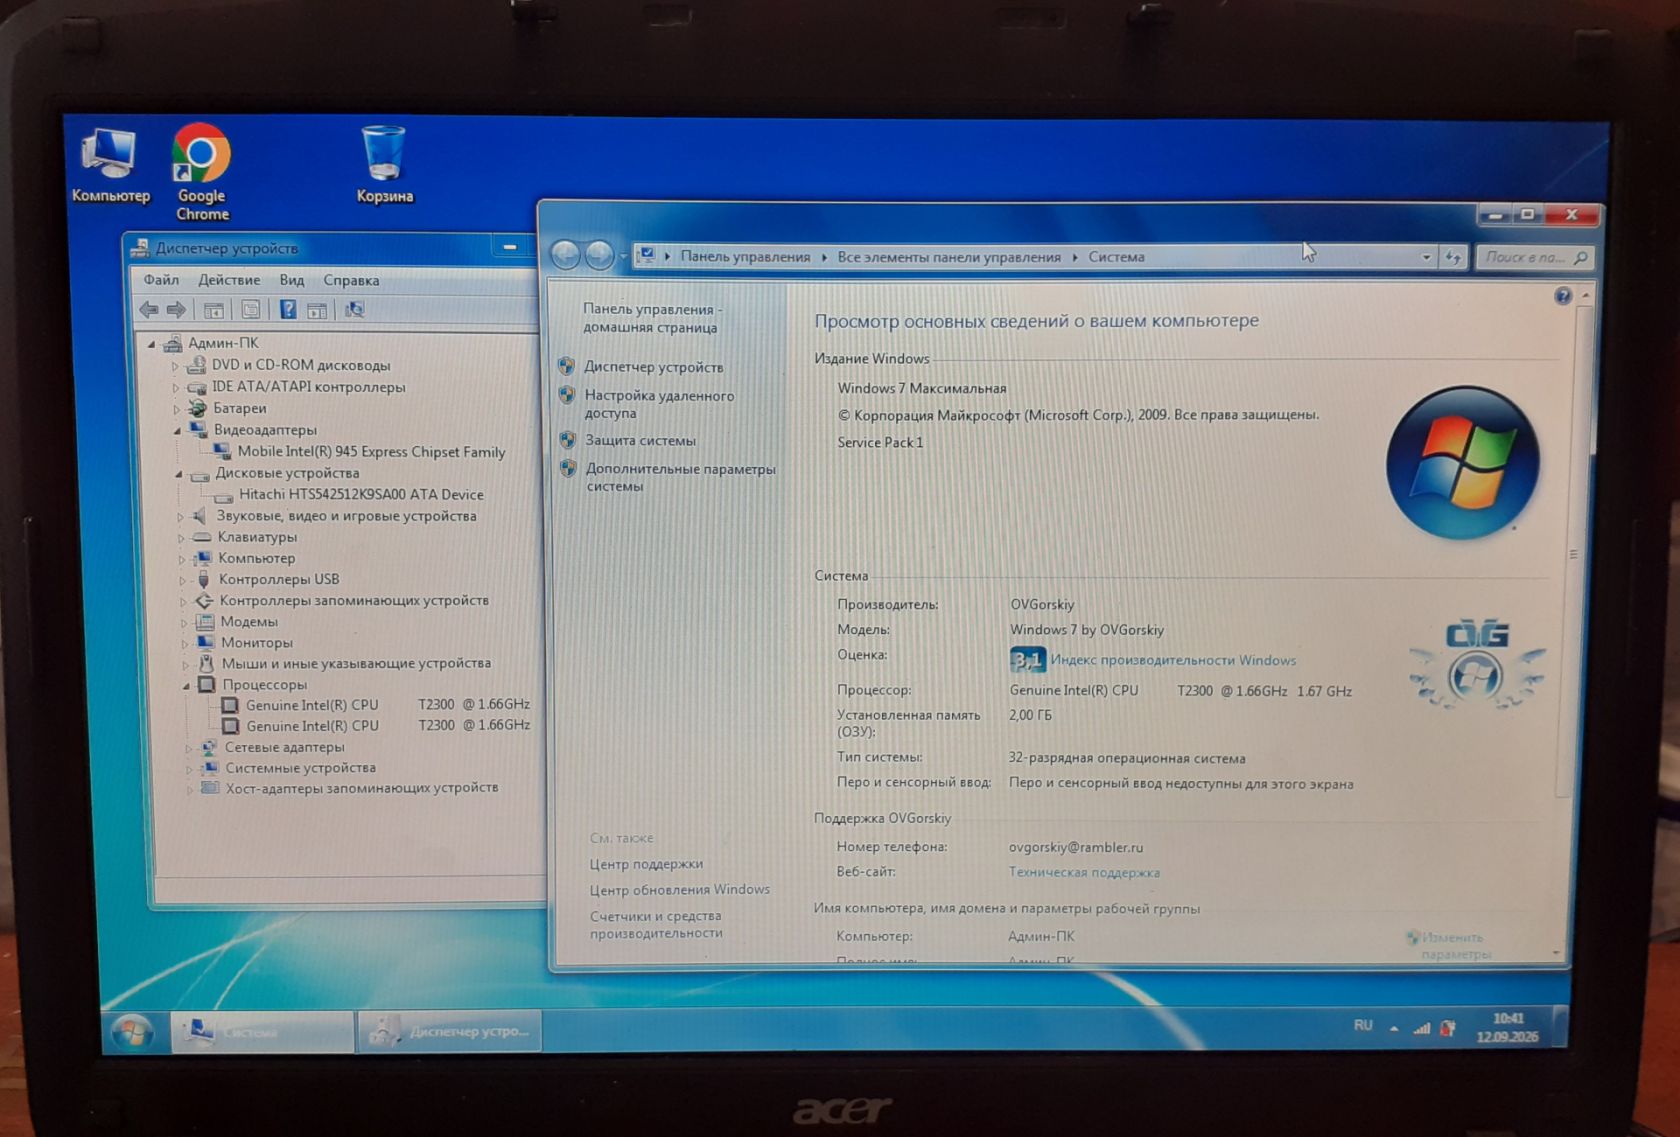Show hidden tray icons arrow
This screenshot has width=1680, height=1137.
(1393, 1028)
